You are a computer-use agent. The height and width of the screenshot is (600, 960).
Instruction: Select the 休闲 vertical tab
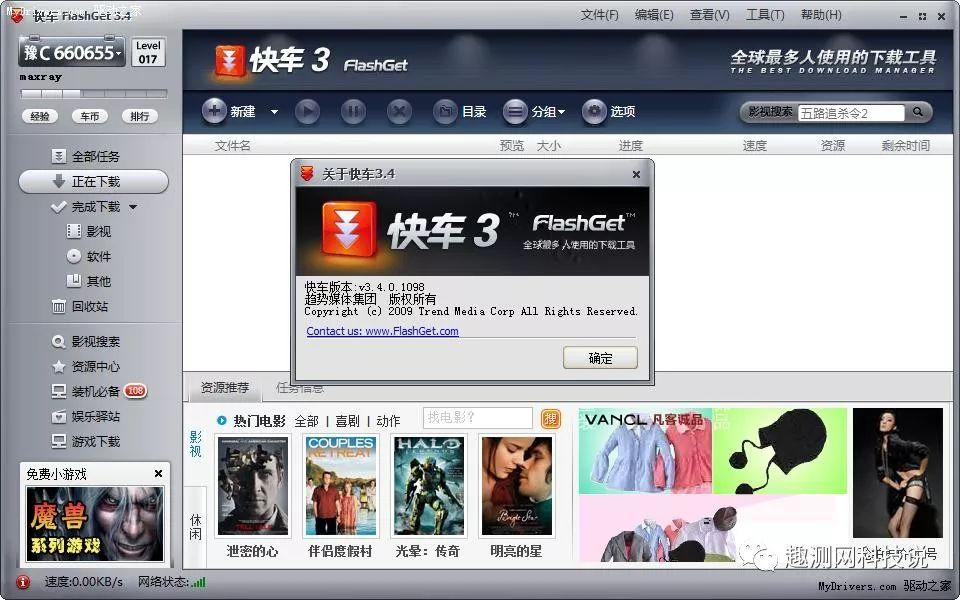tap(195, 527)
